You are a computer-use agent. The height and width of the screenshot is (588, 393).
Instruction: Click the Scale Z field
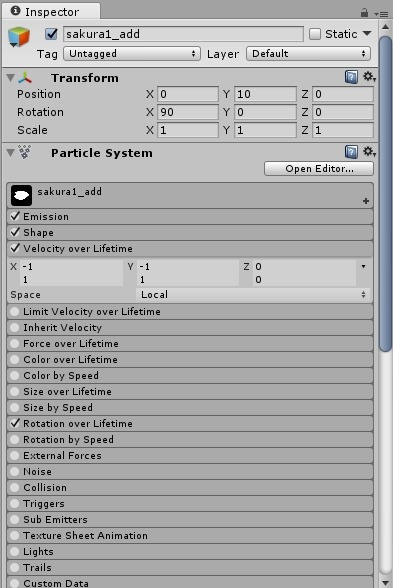[x=343, y=130]
